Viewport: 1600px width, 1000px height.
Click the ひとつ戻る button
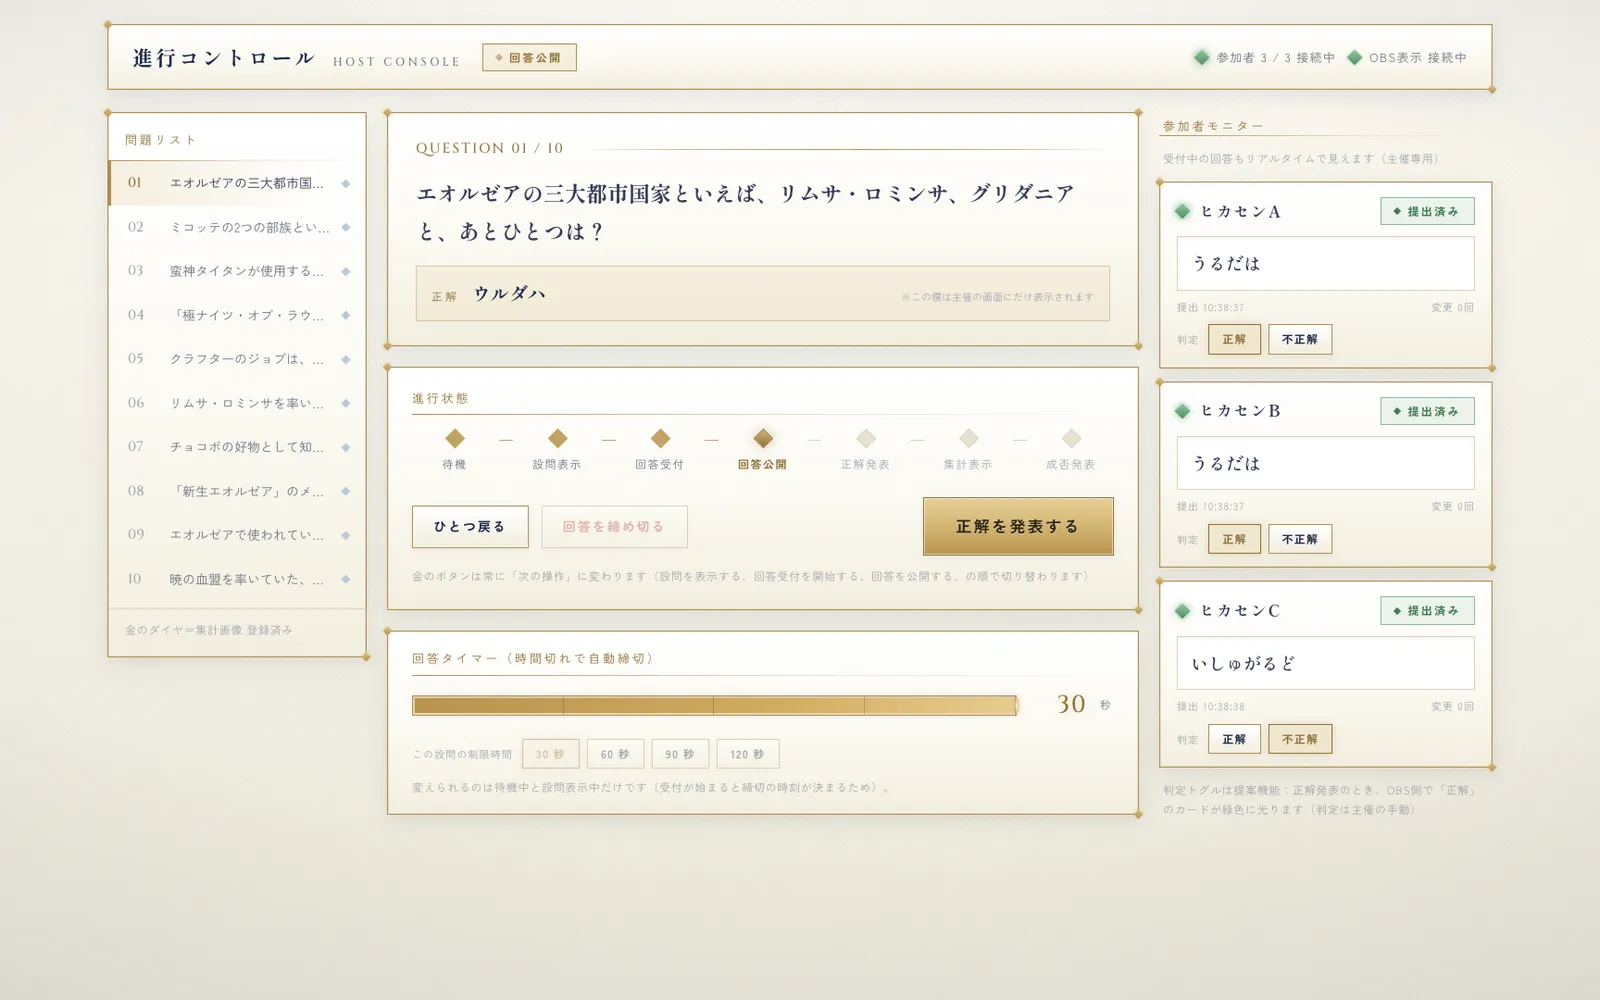[470, 527]
